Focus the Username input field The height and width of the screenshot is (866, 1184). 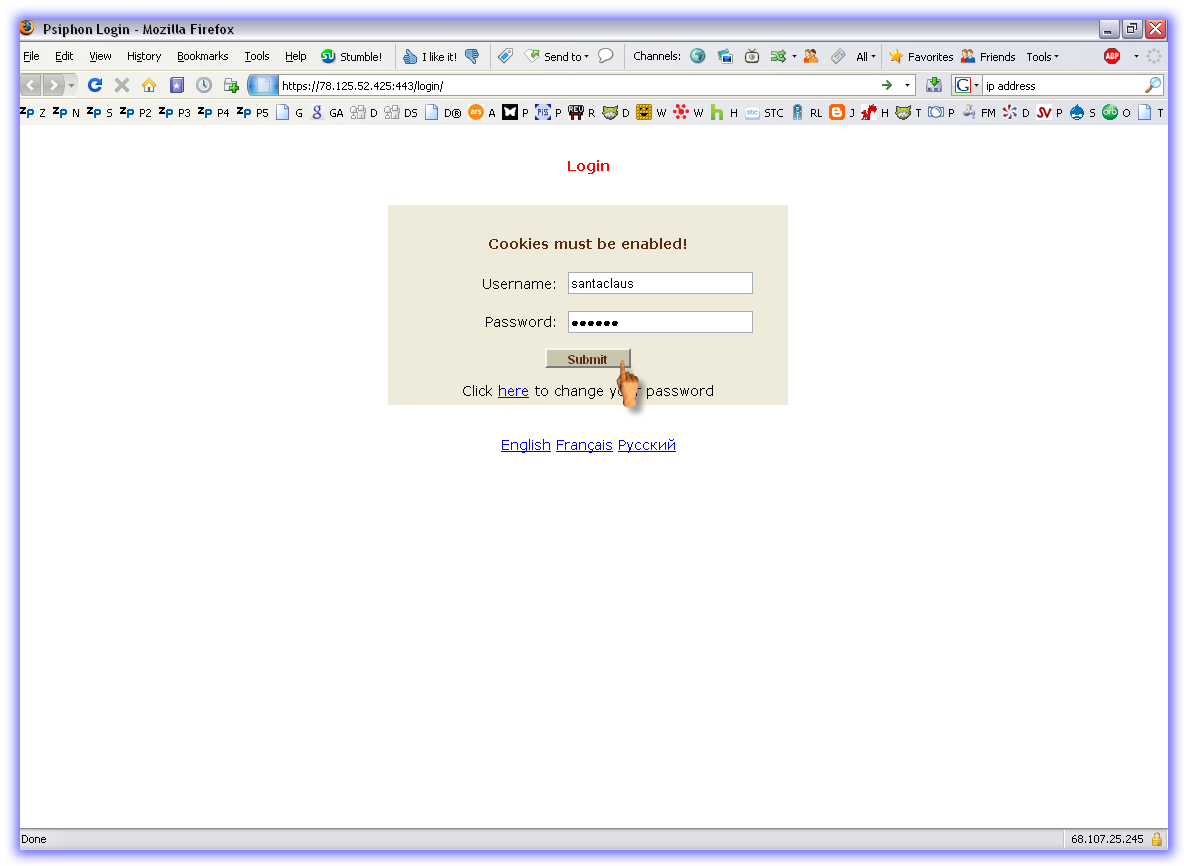click(660, 283)
